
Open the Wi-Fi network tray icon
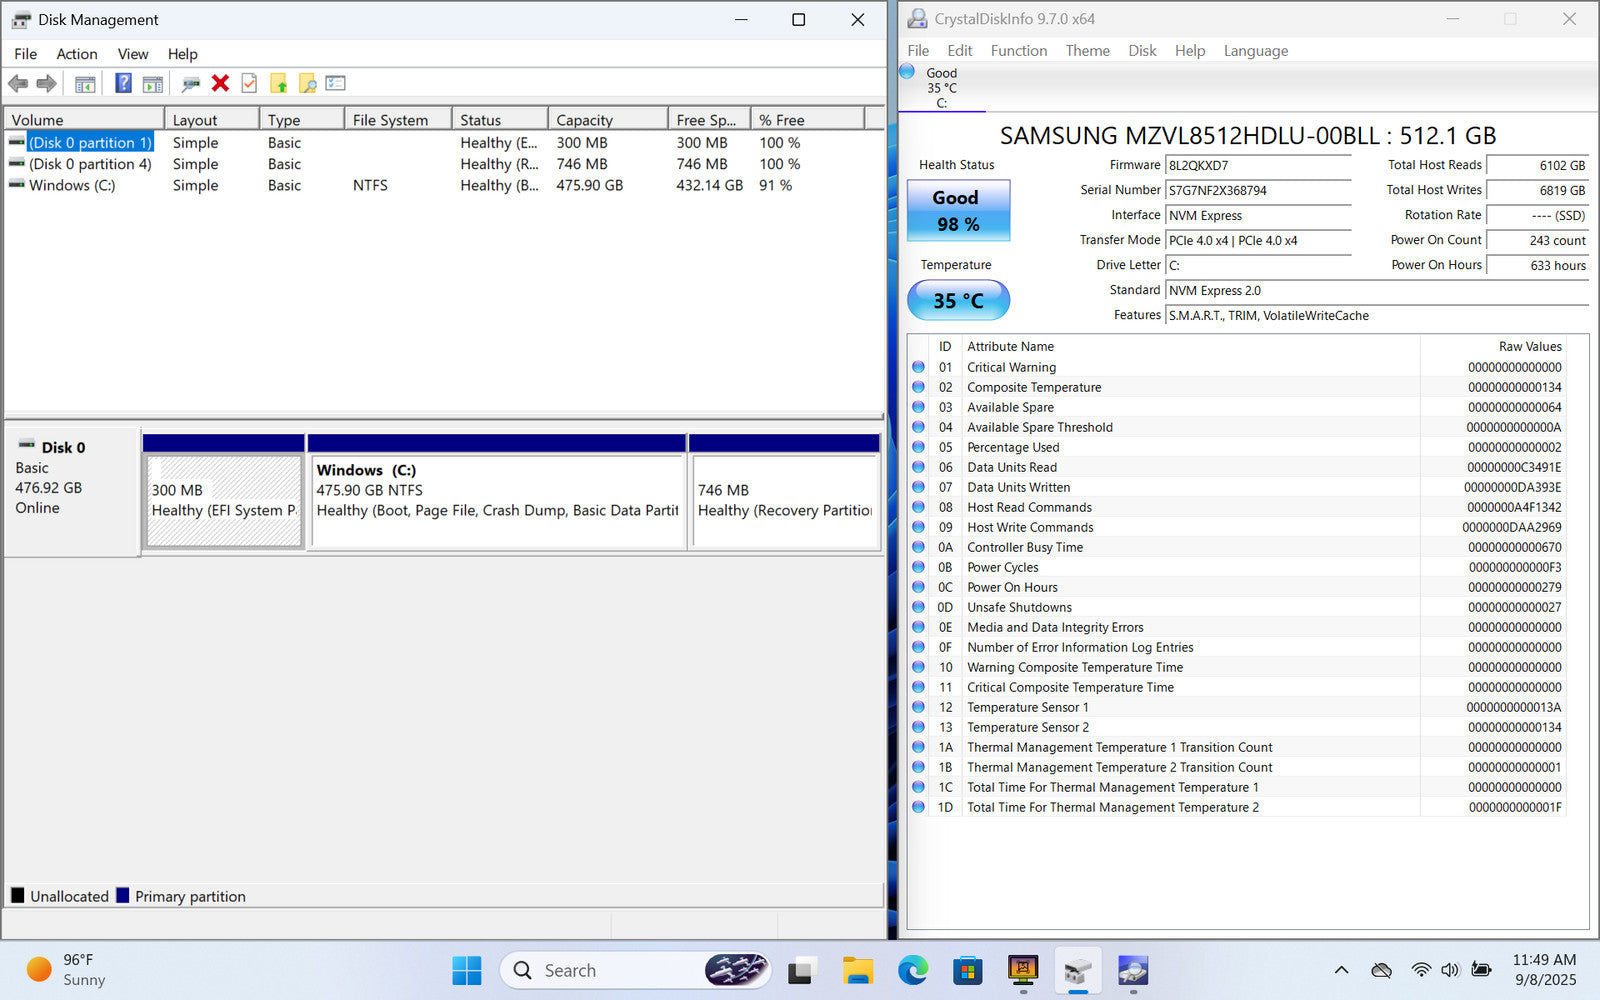coord(1421,970)
